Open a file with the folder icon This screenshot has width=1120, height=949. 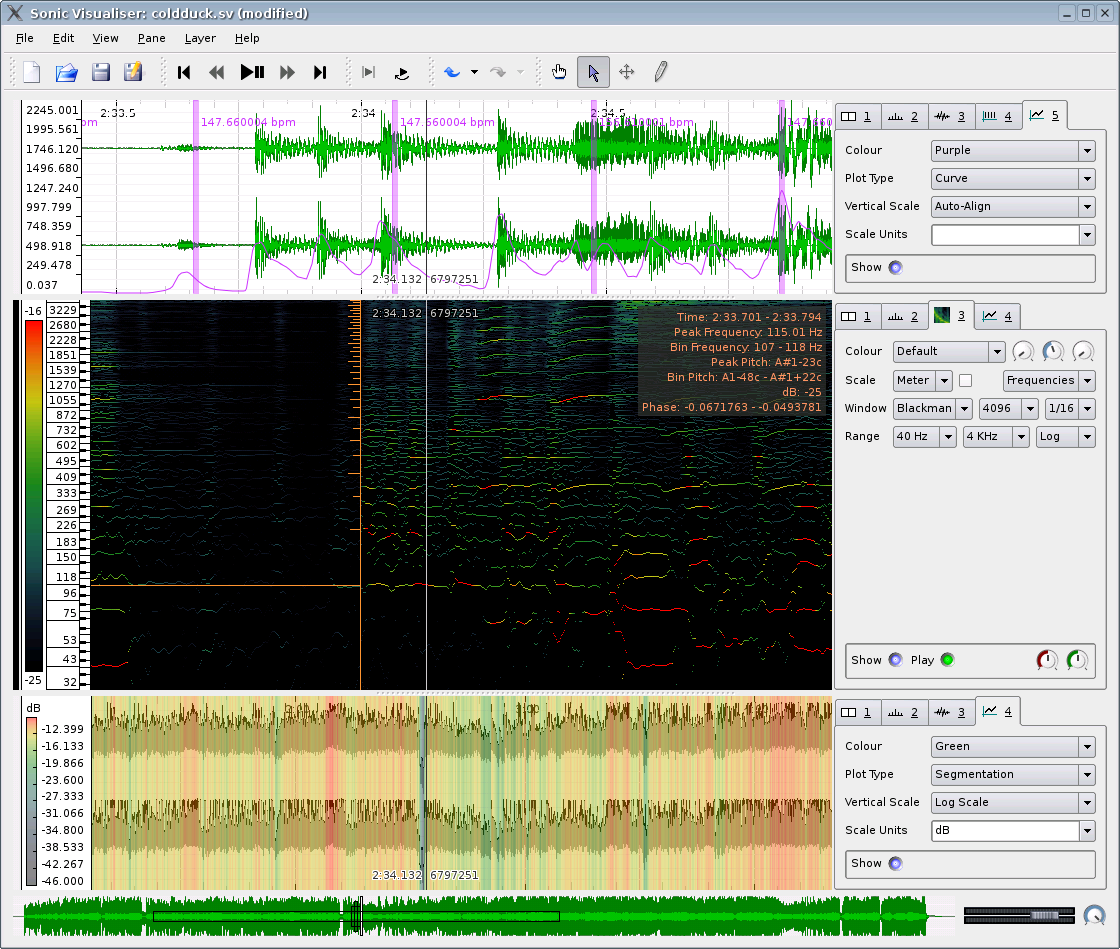coord(66,72)
